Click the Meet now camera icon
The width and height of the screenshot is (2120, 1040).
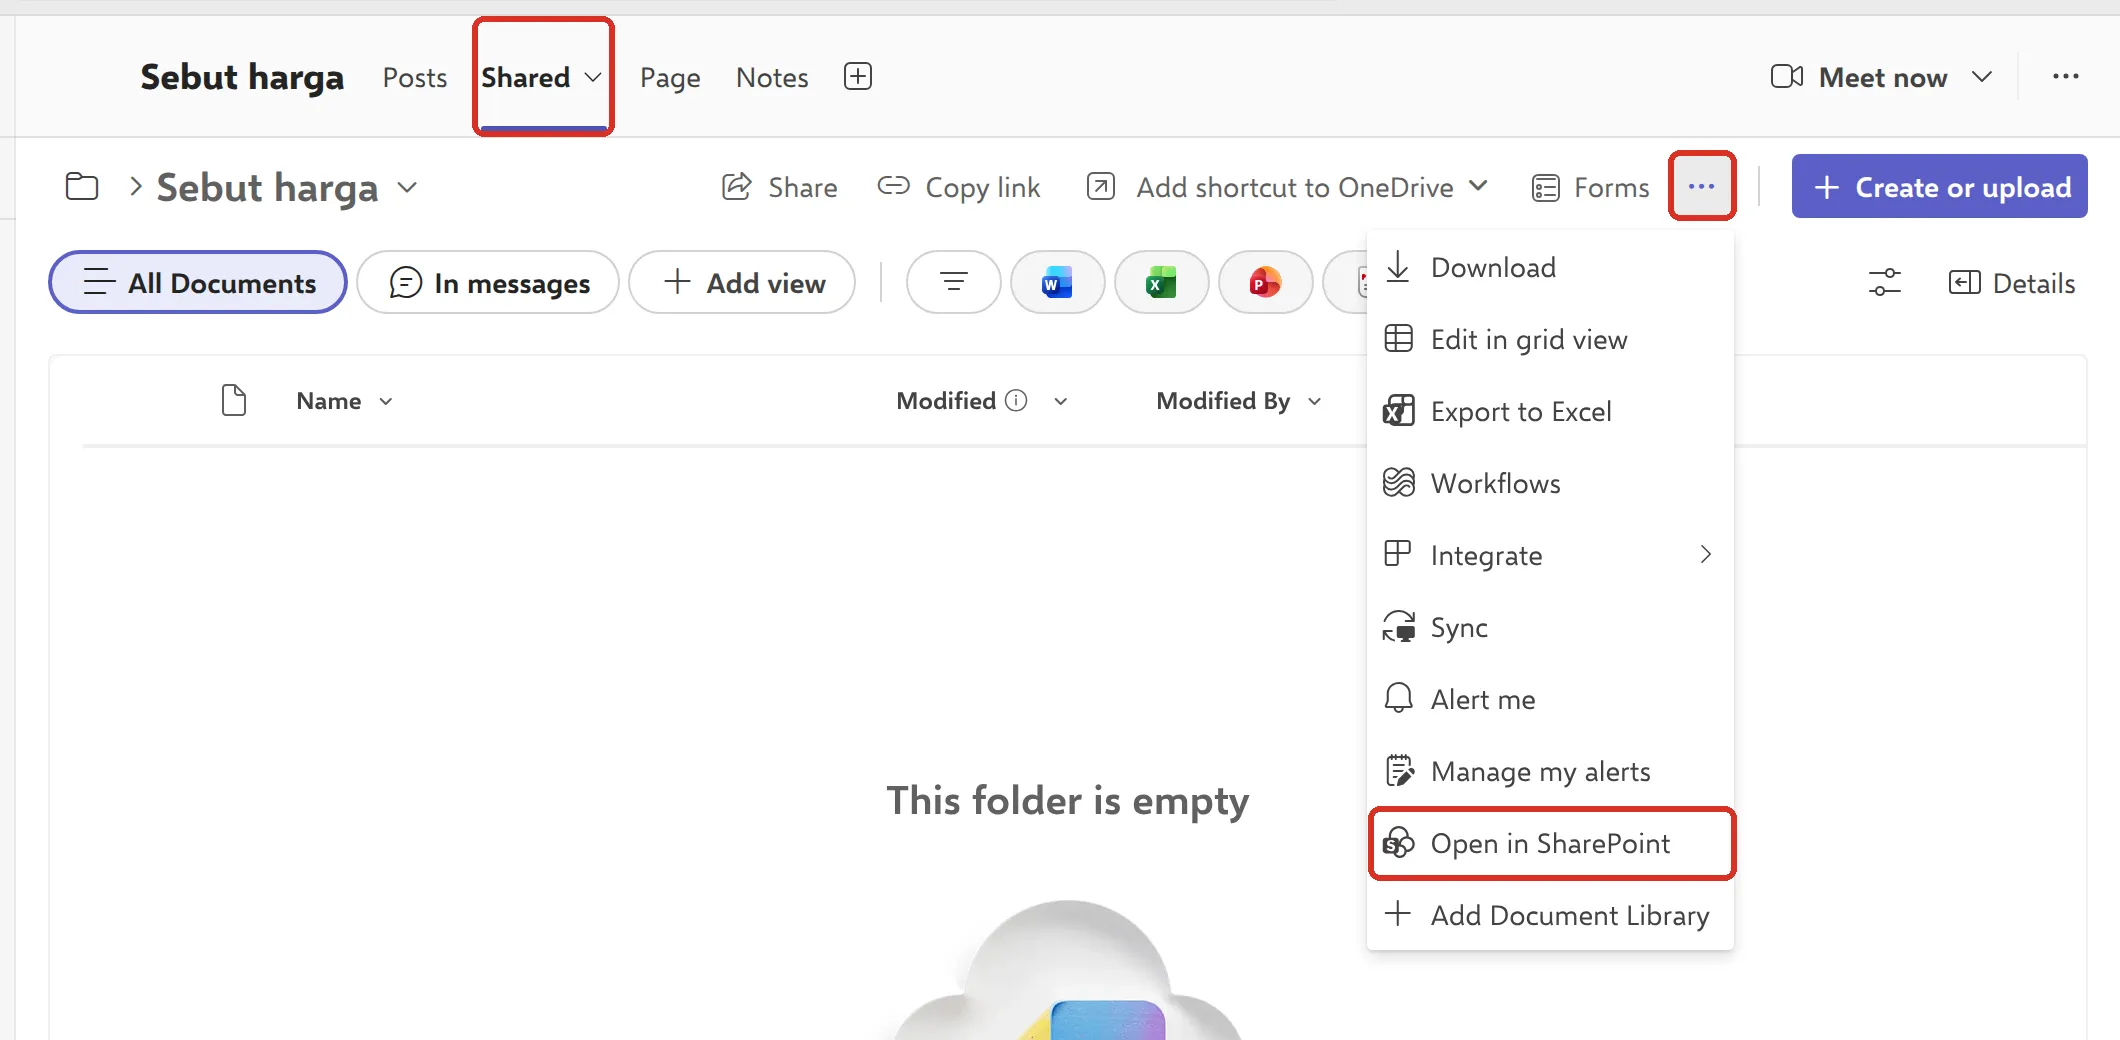[x=1787, y=77]
